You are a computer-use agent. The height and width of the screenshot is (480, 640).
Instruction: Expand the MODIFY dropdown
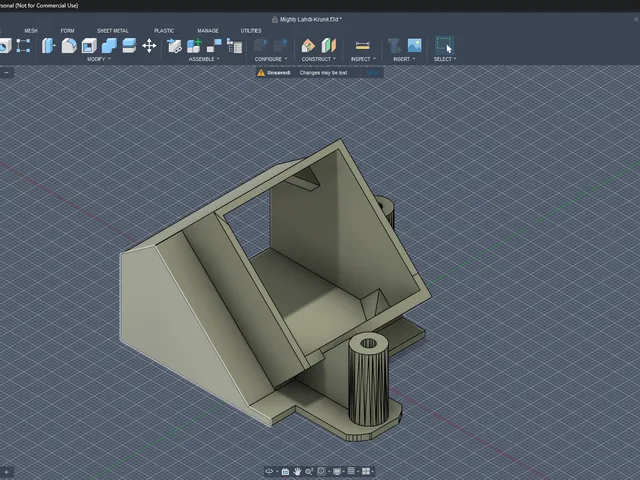pyautogui.click(x=98, y=59)
